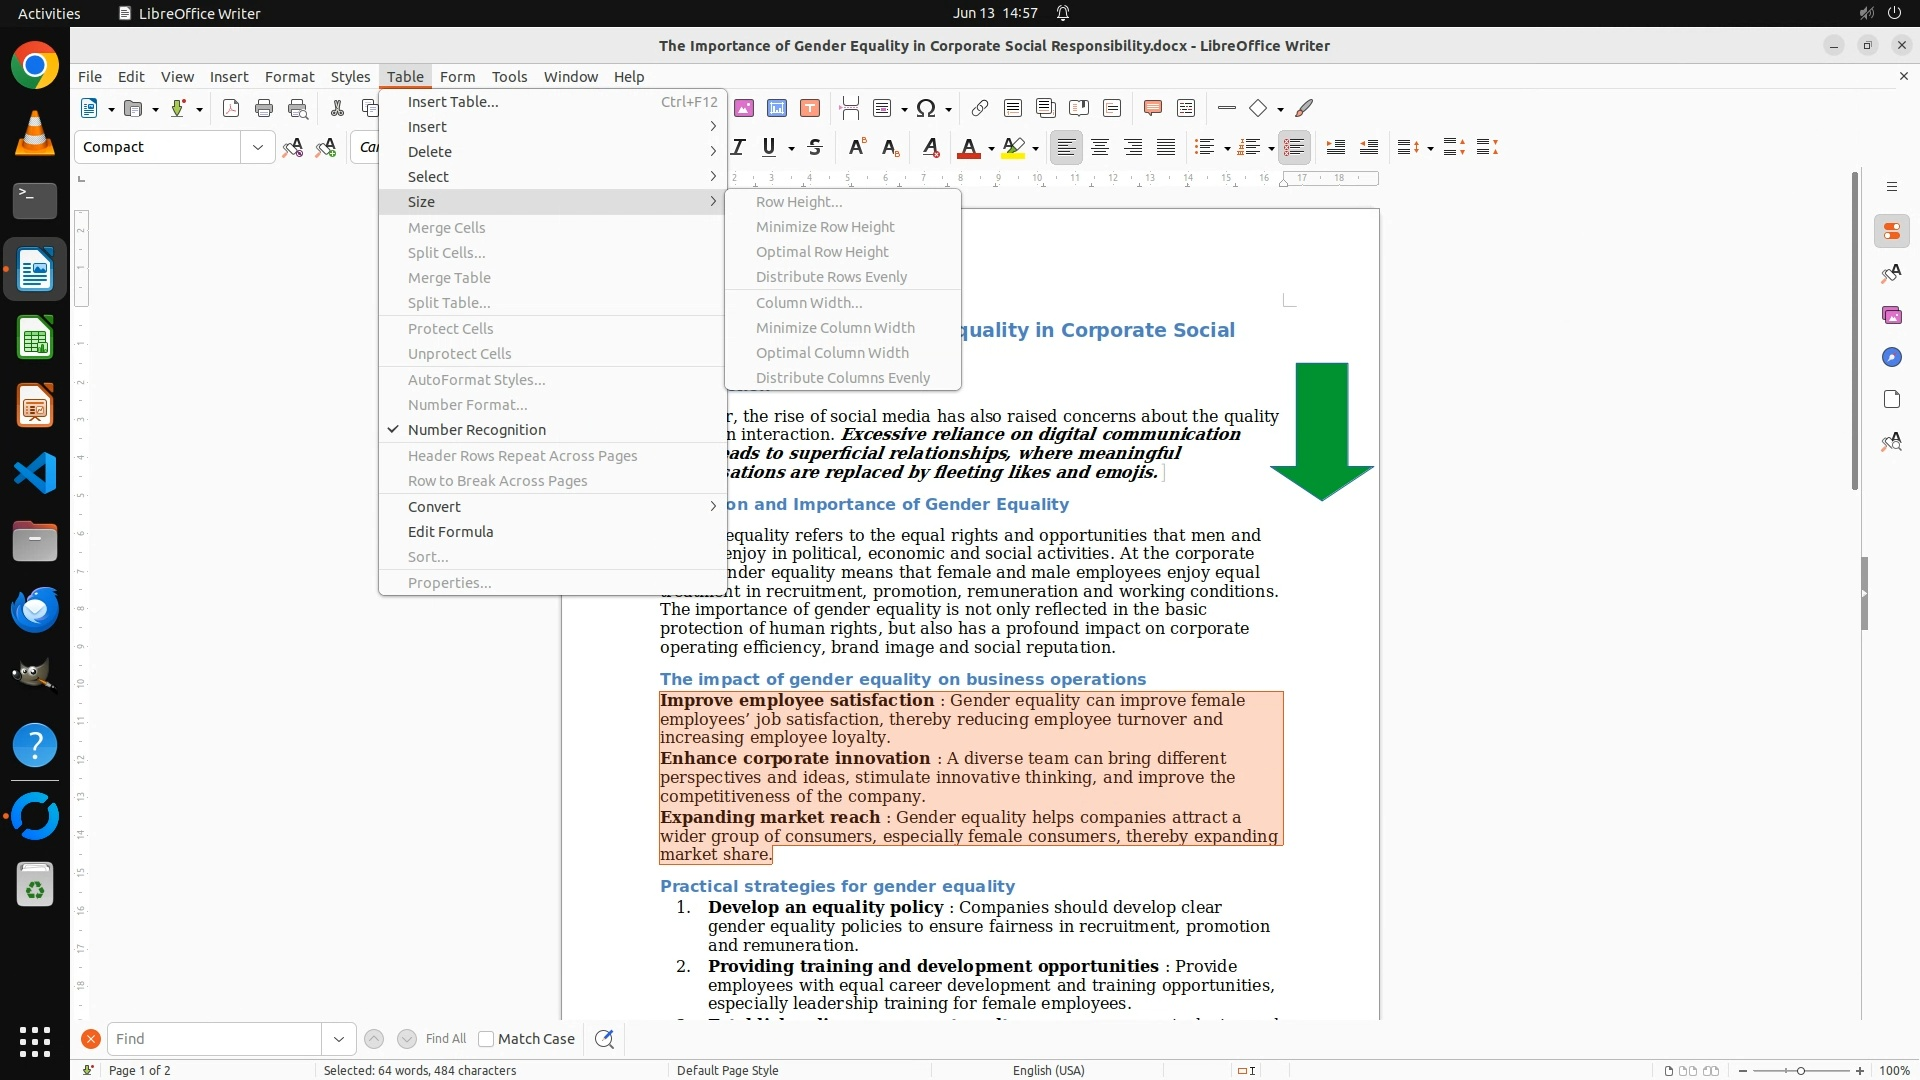1920x1080 pixels.
Task: Select the Justified alignment icon
Action: tap(1166, 147)
